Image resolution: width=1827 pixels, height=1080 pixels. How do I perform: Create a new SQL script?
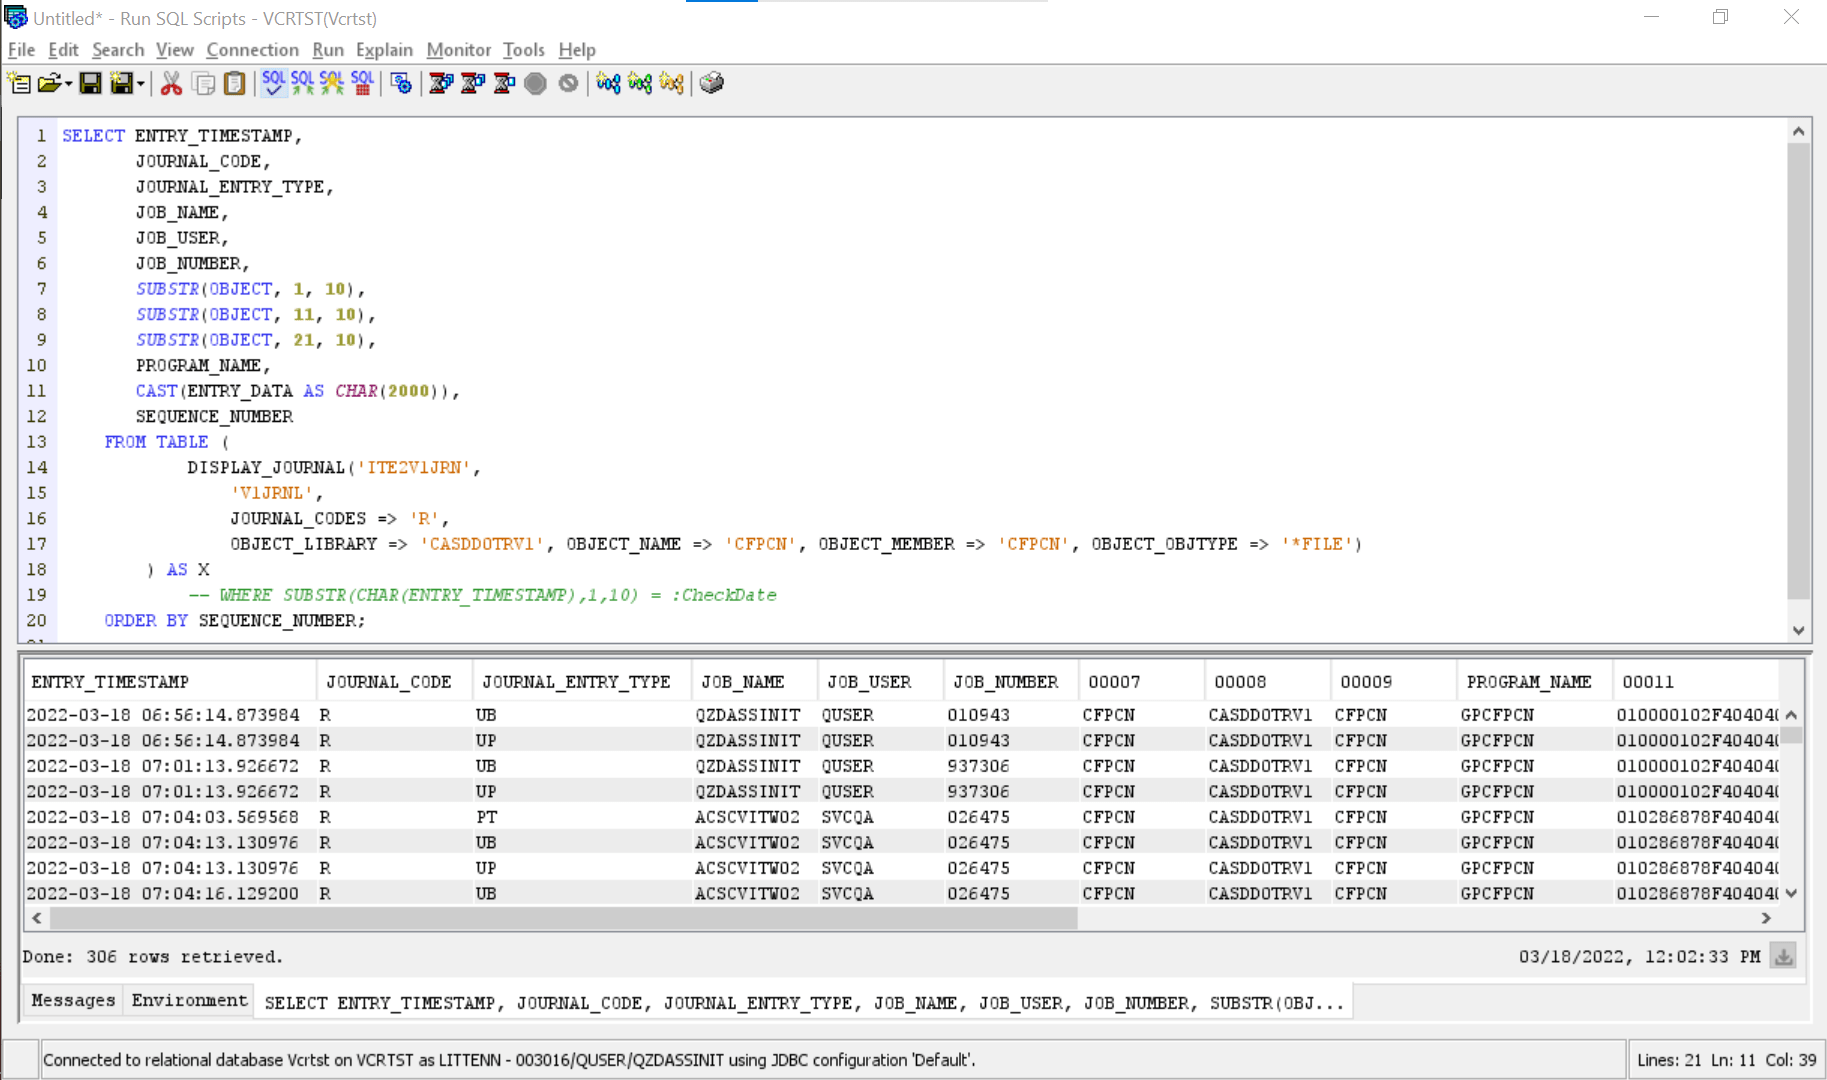[17, 84]
